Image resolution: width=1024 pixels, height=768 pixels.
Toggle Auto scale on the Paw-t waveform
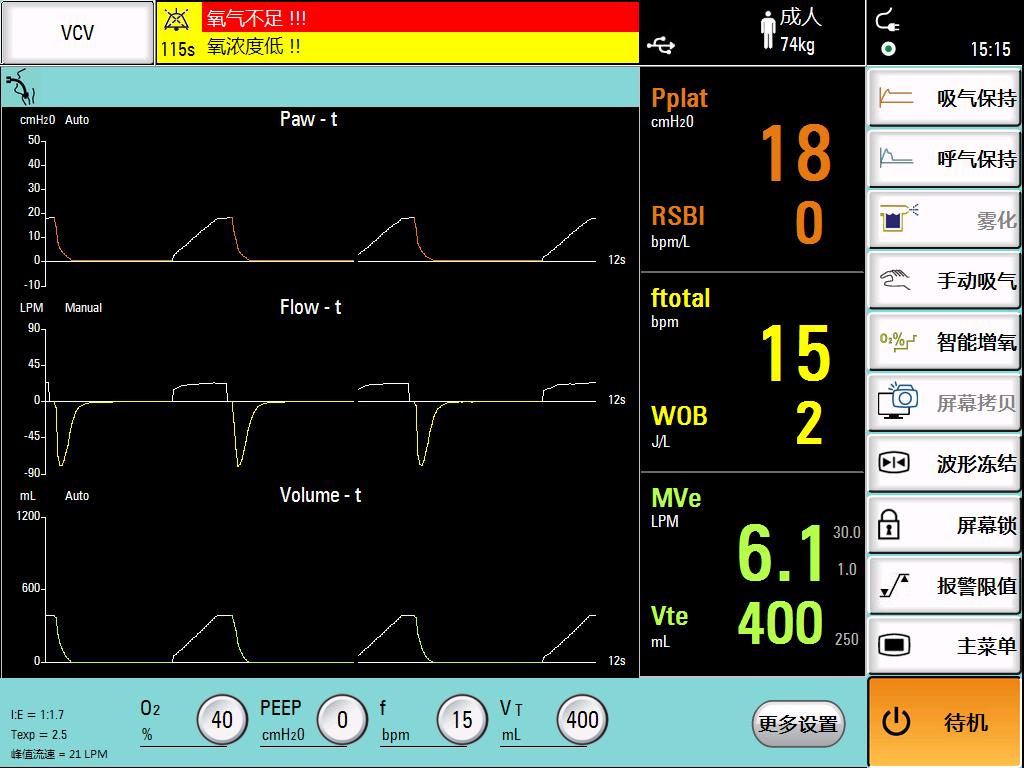coord(77,120)
